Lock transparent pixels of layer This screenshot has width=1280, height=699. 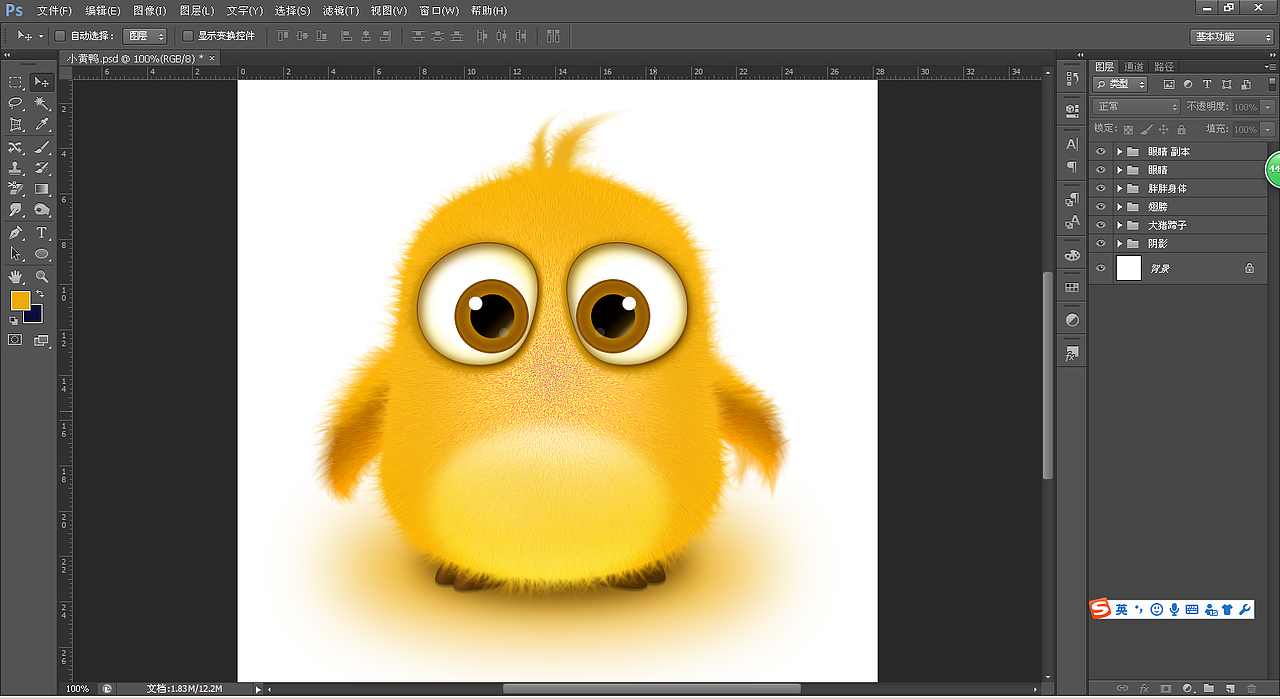tap(1129, 129)
